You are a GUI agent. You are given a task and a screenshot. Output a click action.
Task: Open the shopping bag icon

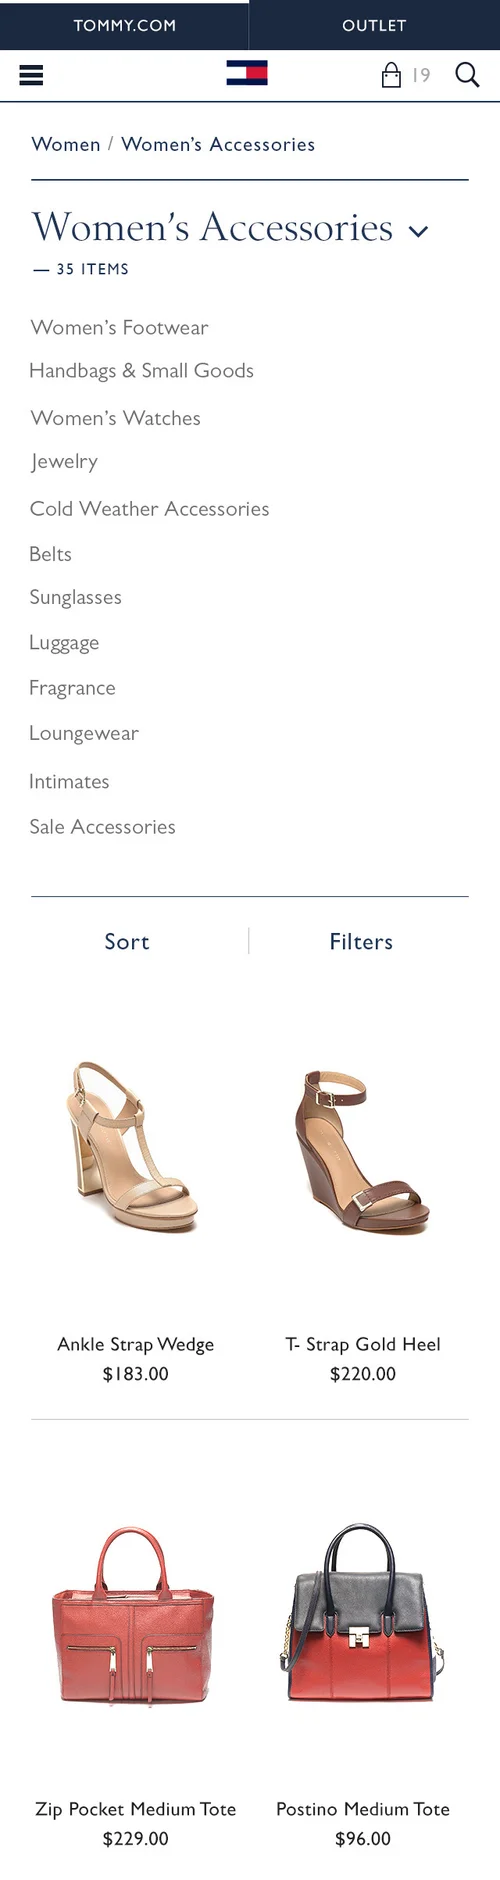391,75
